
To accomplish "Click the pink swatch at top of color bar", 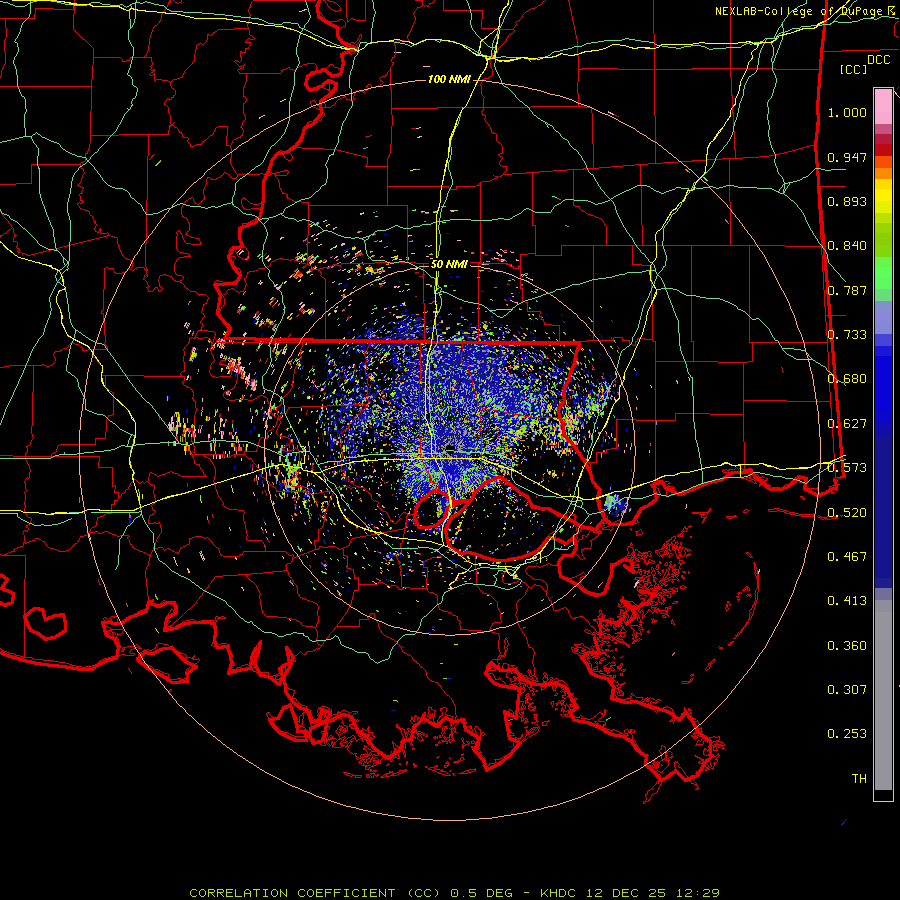I will coord(883,106).
